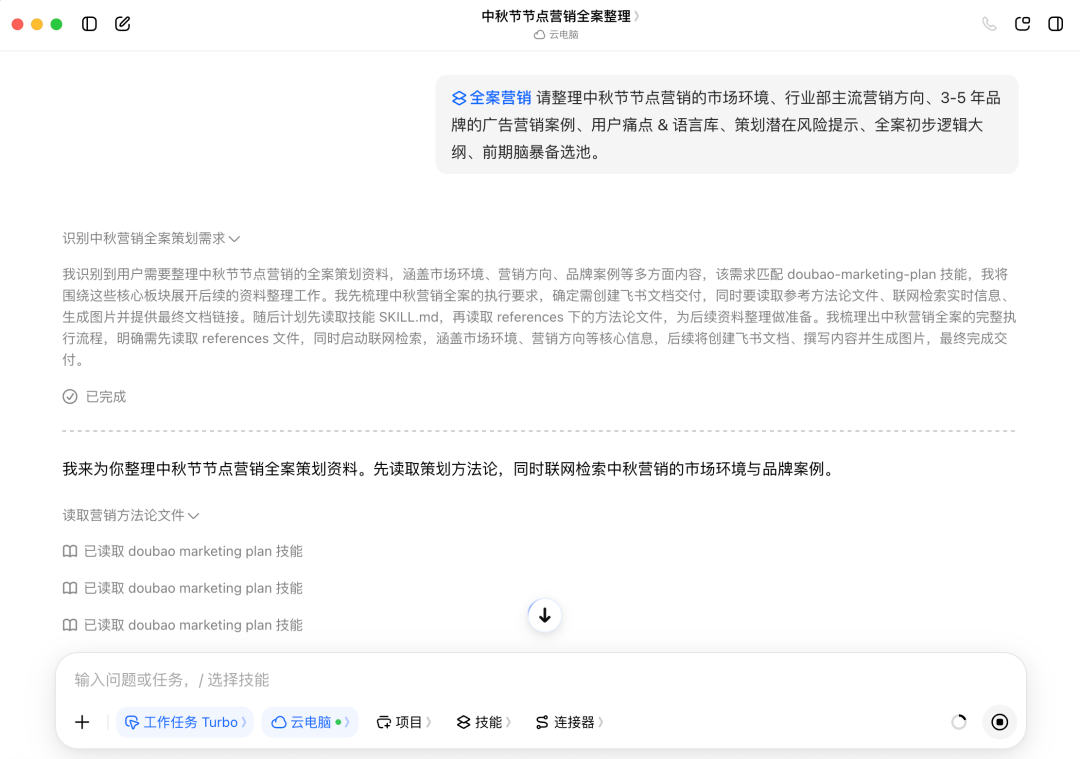
Task: Click the plus attachment icon
Action: [x=82, y=722]
